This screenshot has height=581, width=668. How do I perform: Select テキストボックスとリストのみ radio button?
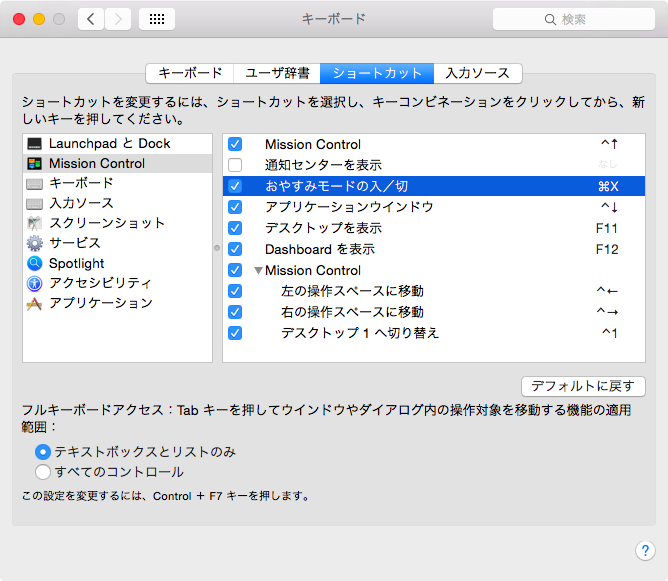(x=43, y=452)
